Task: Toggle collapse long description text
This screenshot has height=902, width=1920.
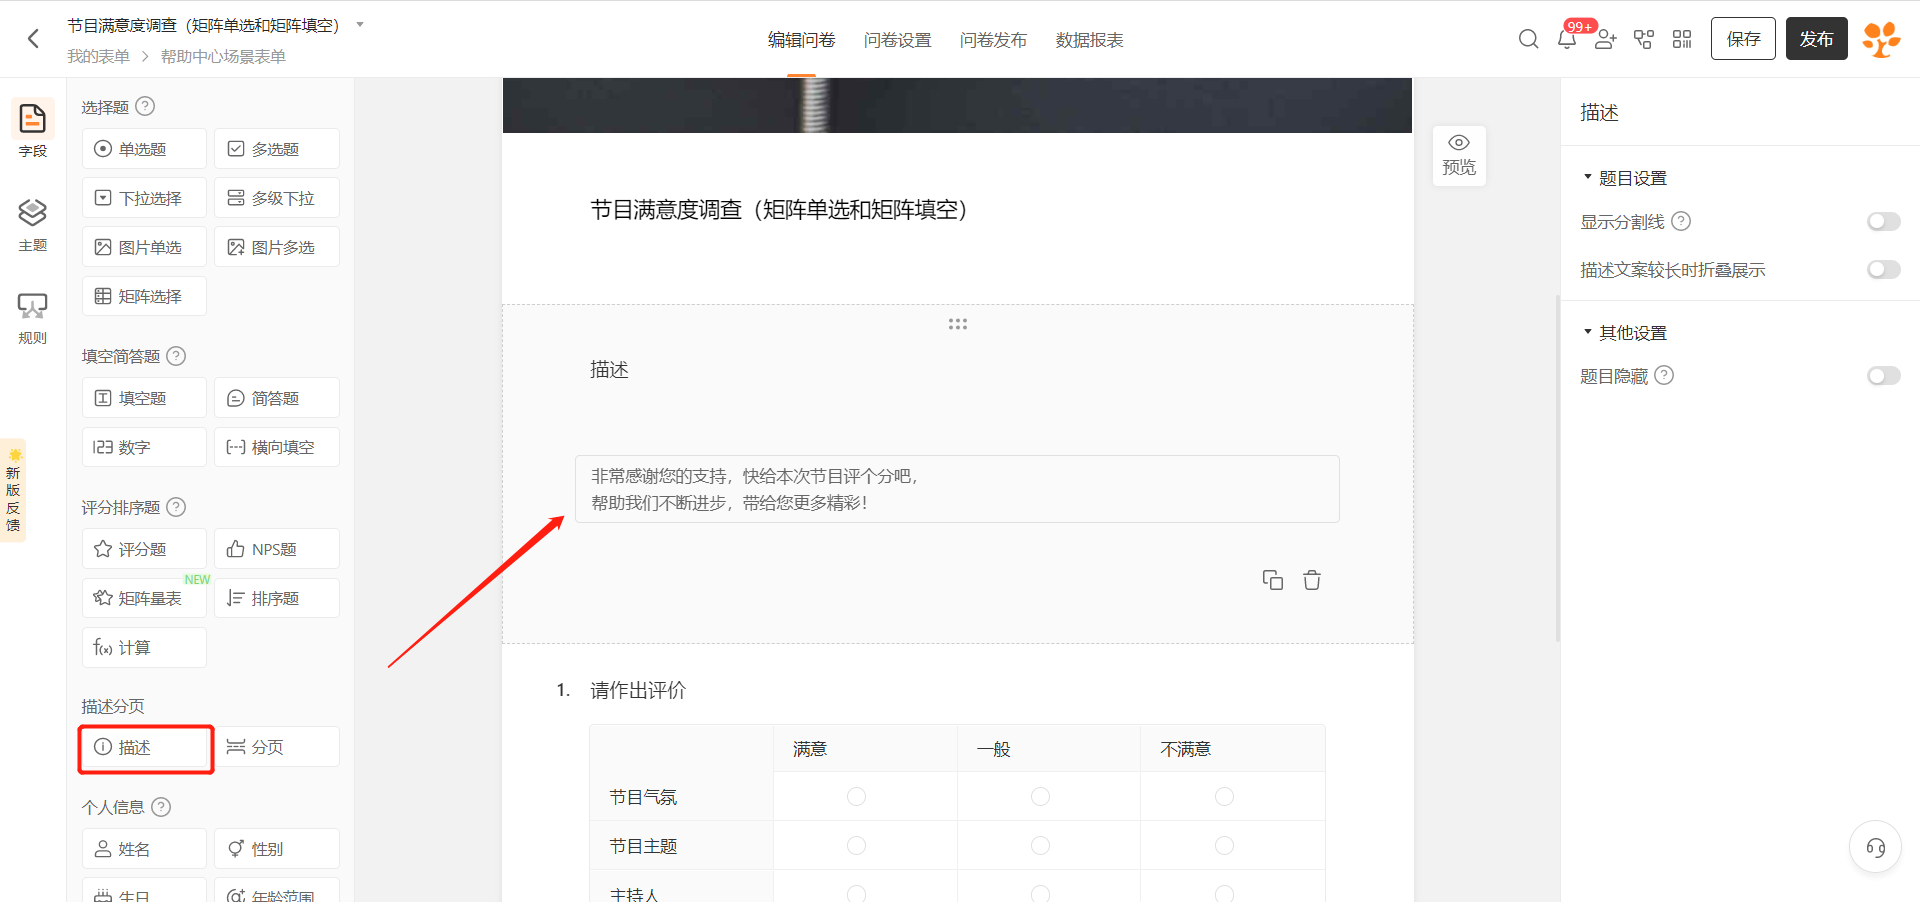Action: [1883, 270]
